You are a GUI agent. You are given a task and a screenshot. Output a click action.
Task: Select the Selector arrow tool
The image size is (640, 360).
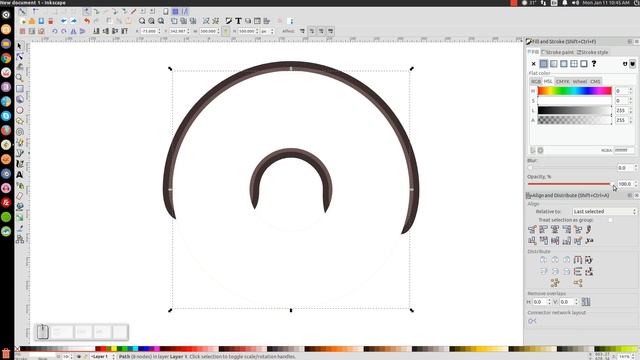tap(19, 46)
